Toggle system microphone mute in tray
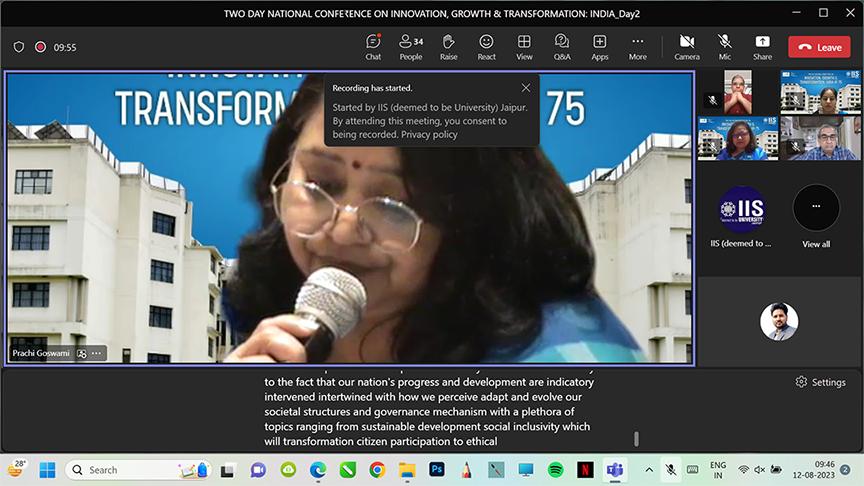Viewport: 864px width, 486px height. [x=670, y=469]
